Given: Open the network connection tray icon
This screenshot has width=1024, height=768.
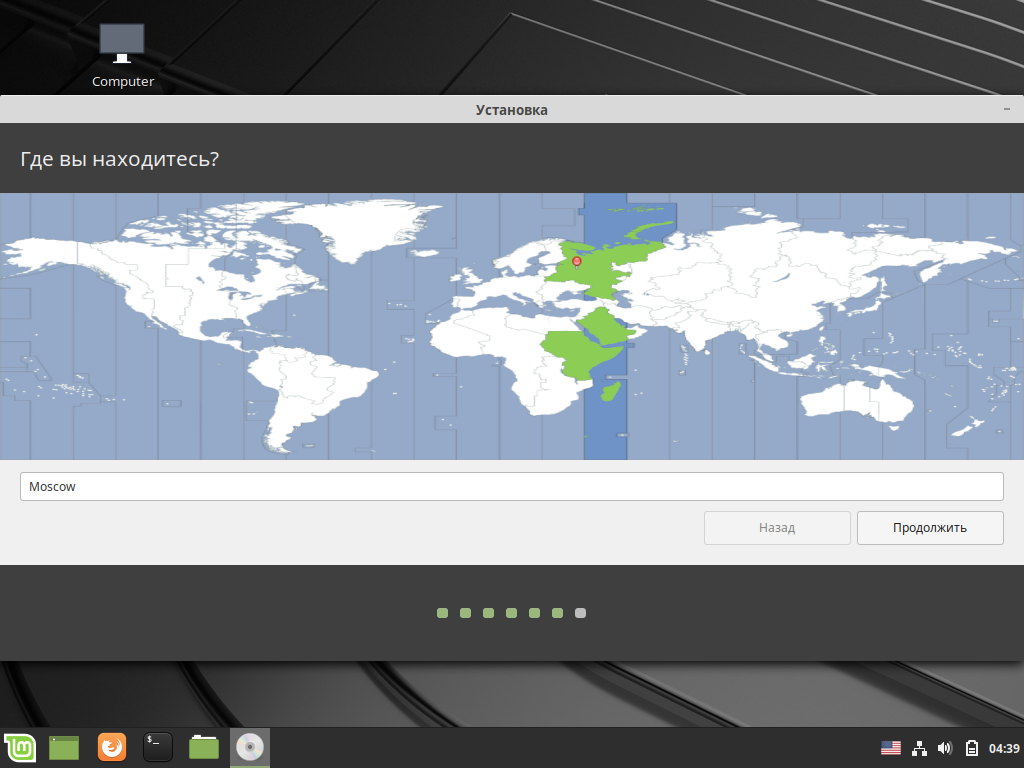Looking at the screenshot, I should click(920, 748).
